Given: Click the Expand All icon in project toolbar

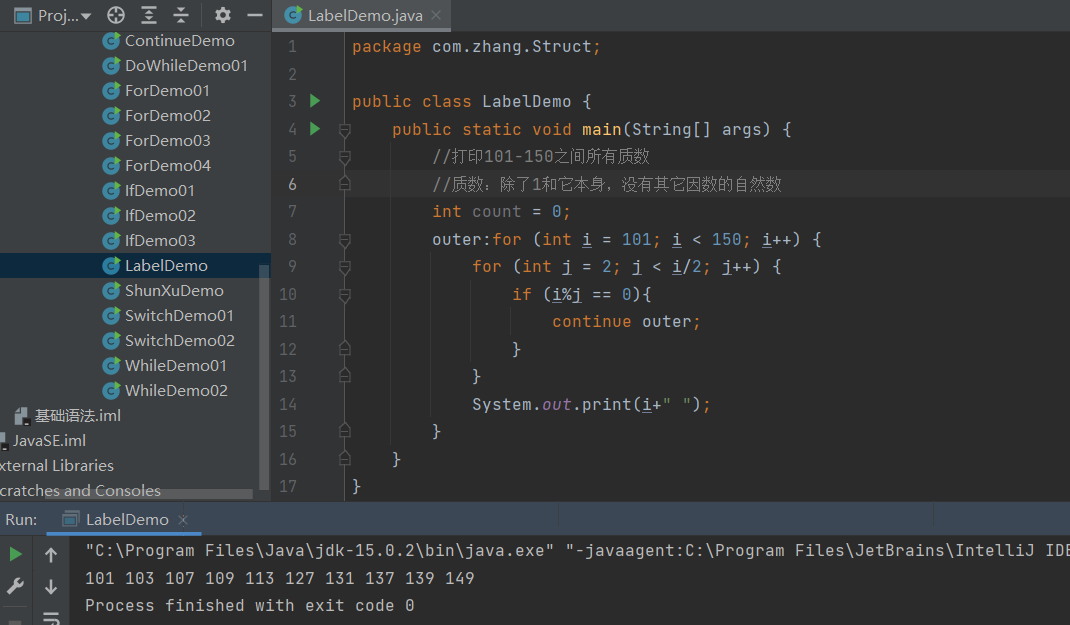Looking at the screenshot, I should (149, 15).
